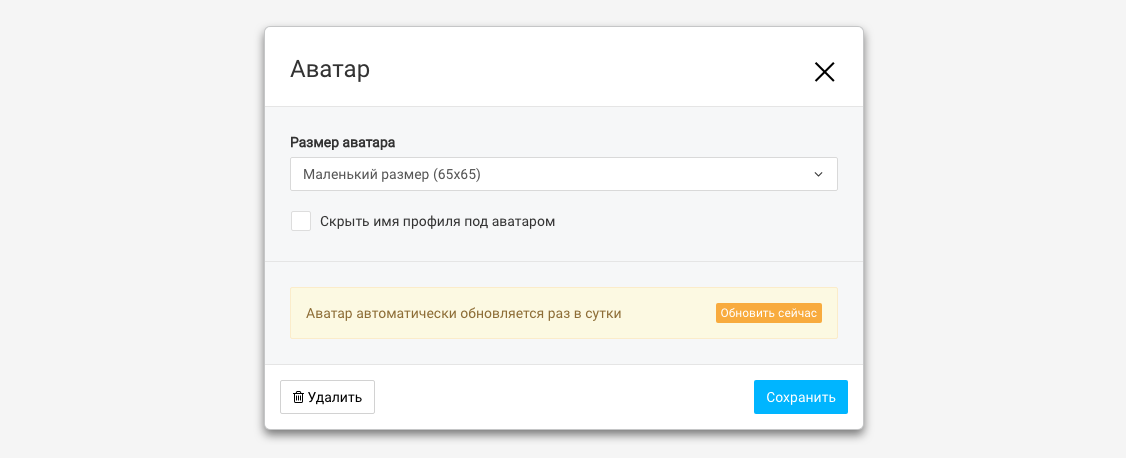Click the "Маленький размер (65x65)" selected value

(x=392, y=174)
